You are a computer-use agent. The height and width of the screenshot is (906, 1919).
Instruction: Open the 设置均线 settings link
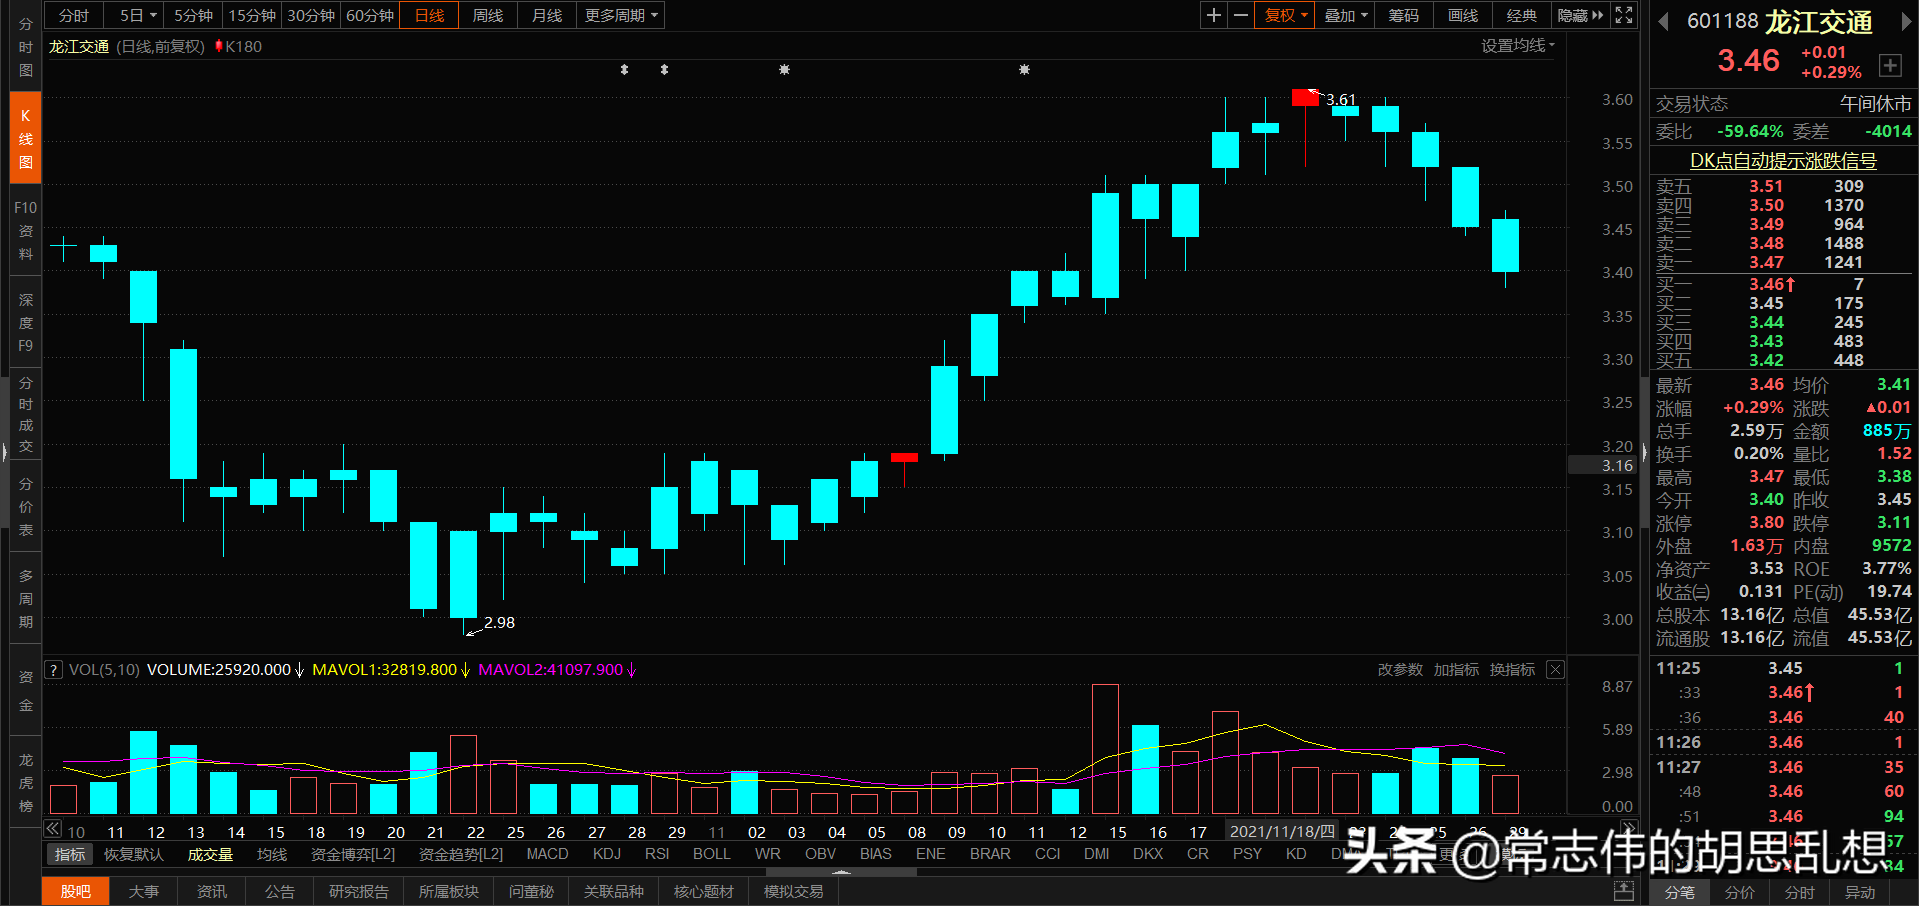(1513, 45)
